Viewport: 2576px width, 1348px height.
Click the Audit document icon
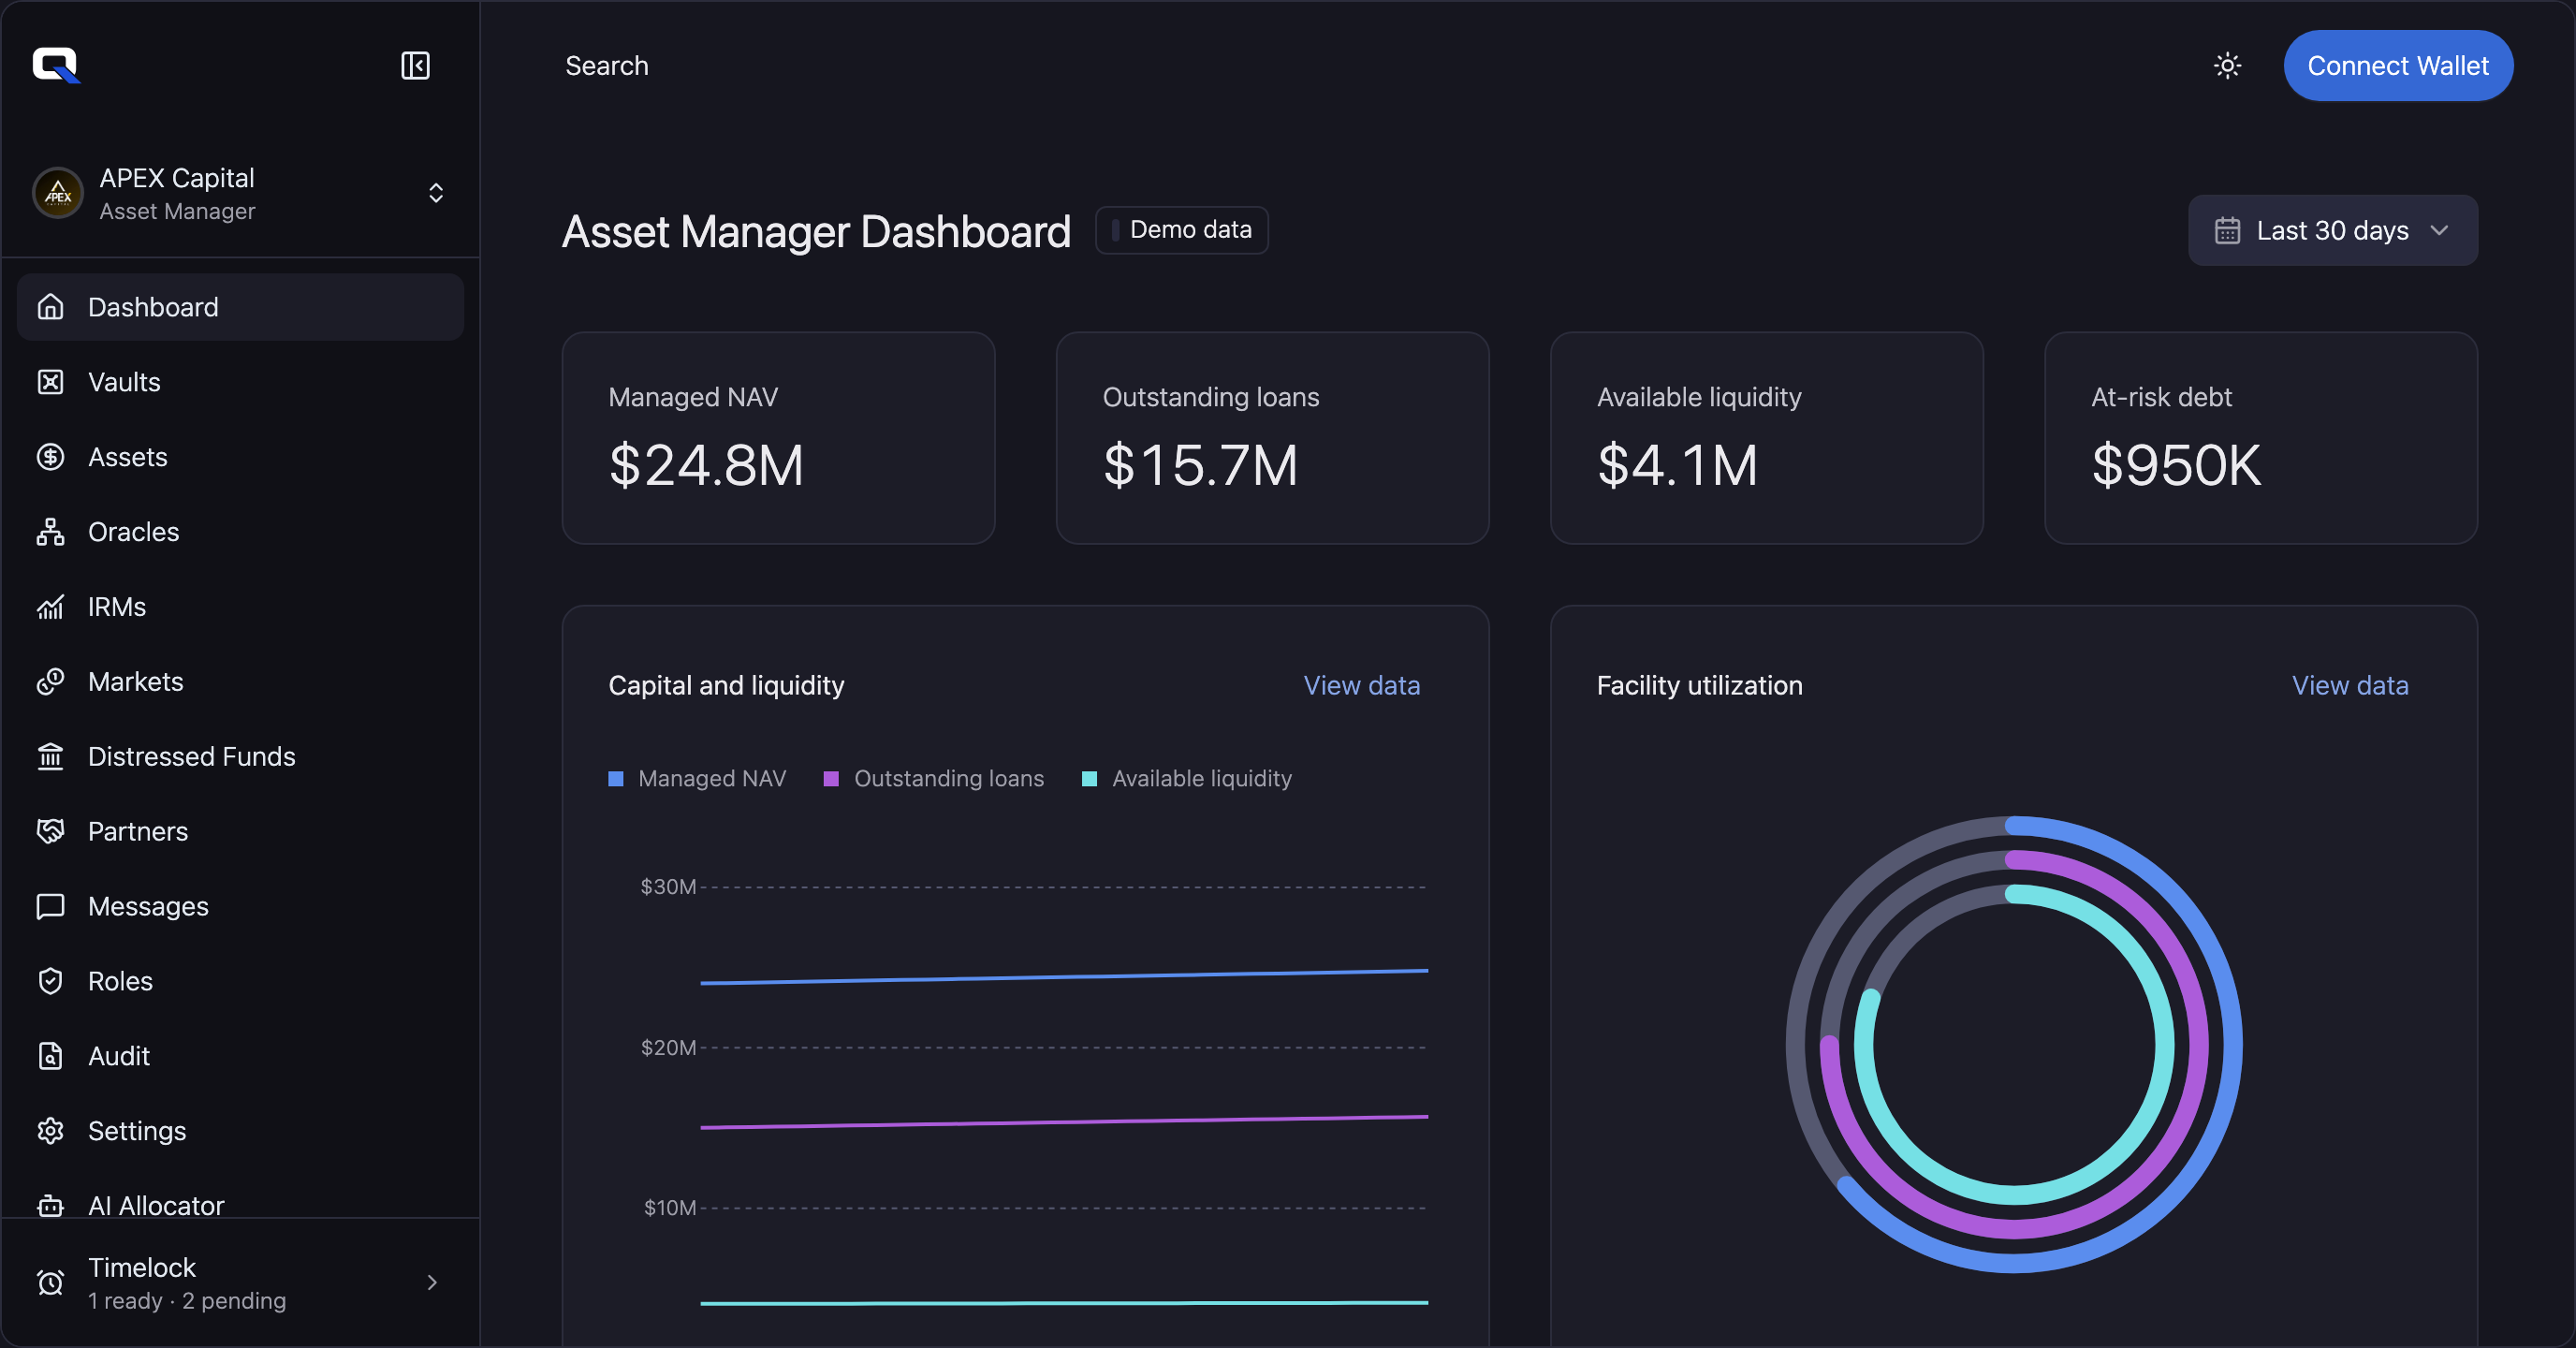[51, 1056]
